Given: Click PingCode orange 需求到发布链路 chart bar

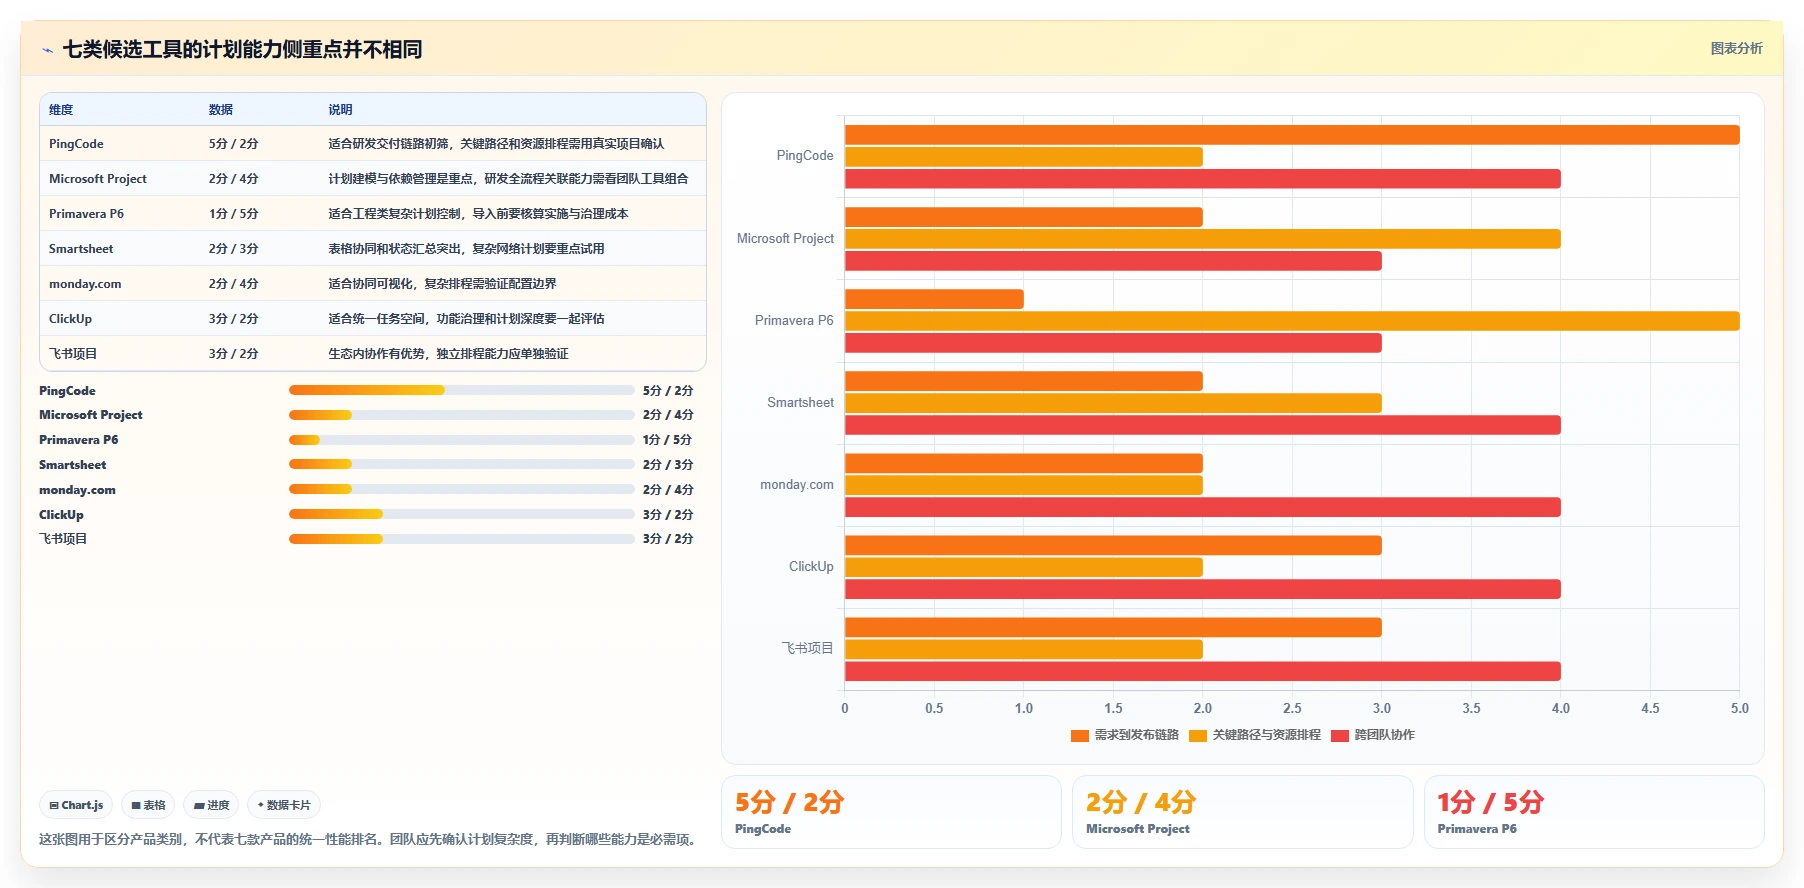Looking at the screenshot, I should 1292,135.
